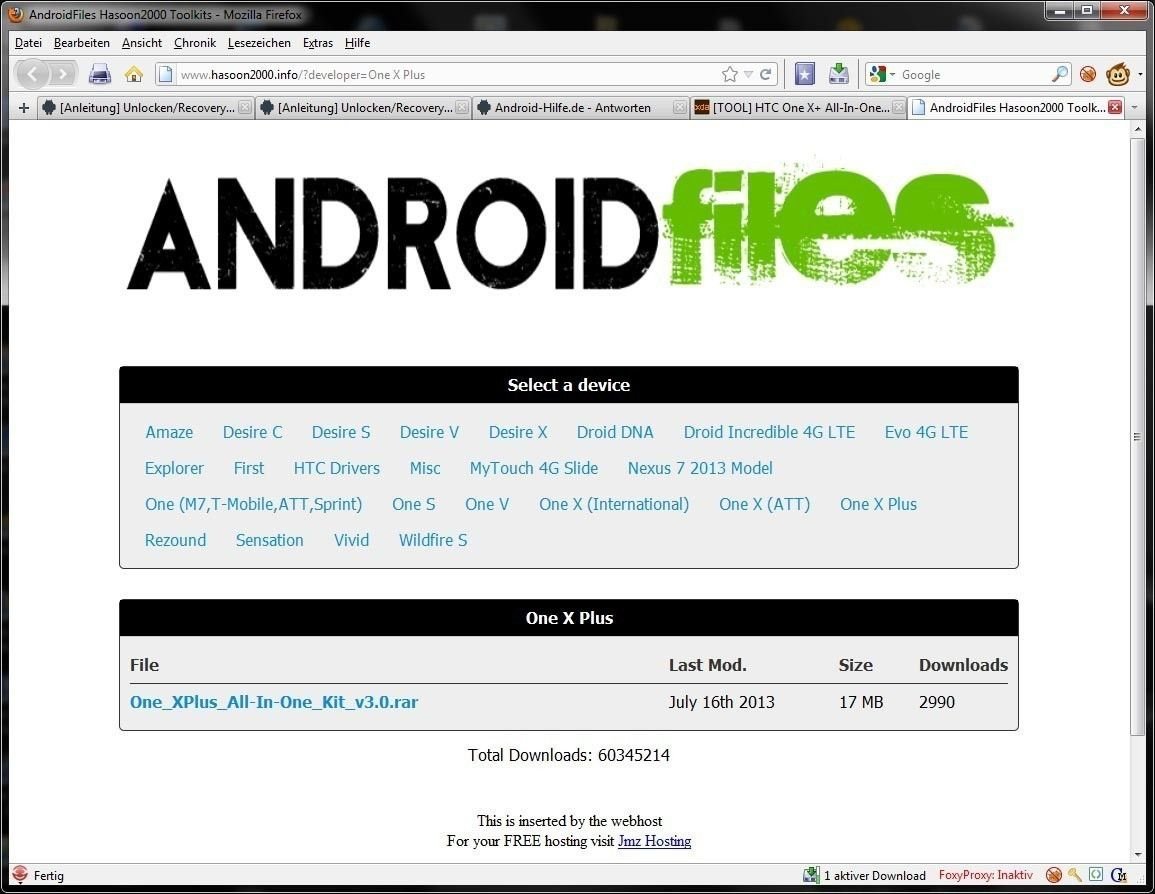This screenshot has width=1155, height=894.
Task: Select the Wildfire S device link
Action: point(433,541)
